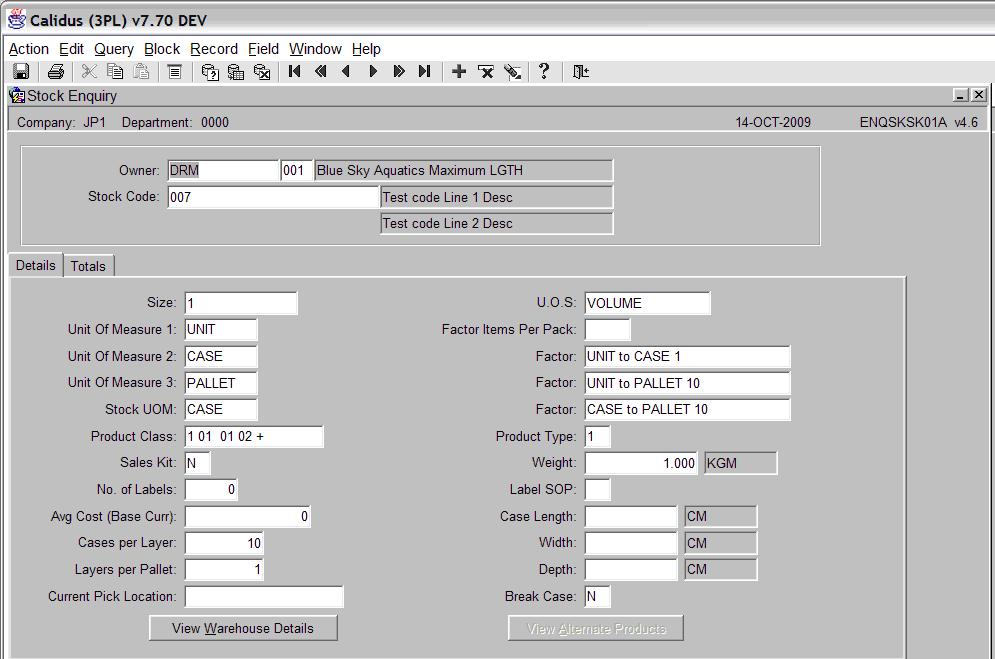
Task: Click the Save diskette toolbar icon
Action: (x=22, y=72)
